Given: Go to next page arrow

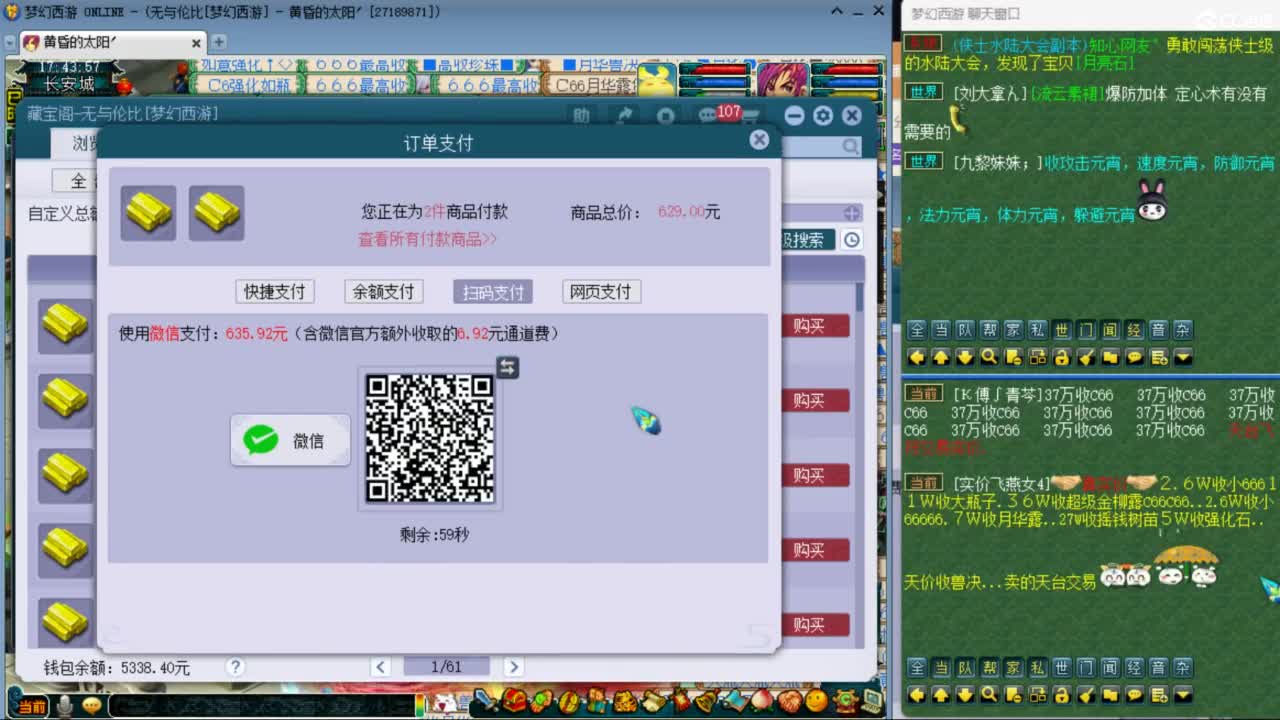Looking at the screenshot, I should pos(513,667).
